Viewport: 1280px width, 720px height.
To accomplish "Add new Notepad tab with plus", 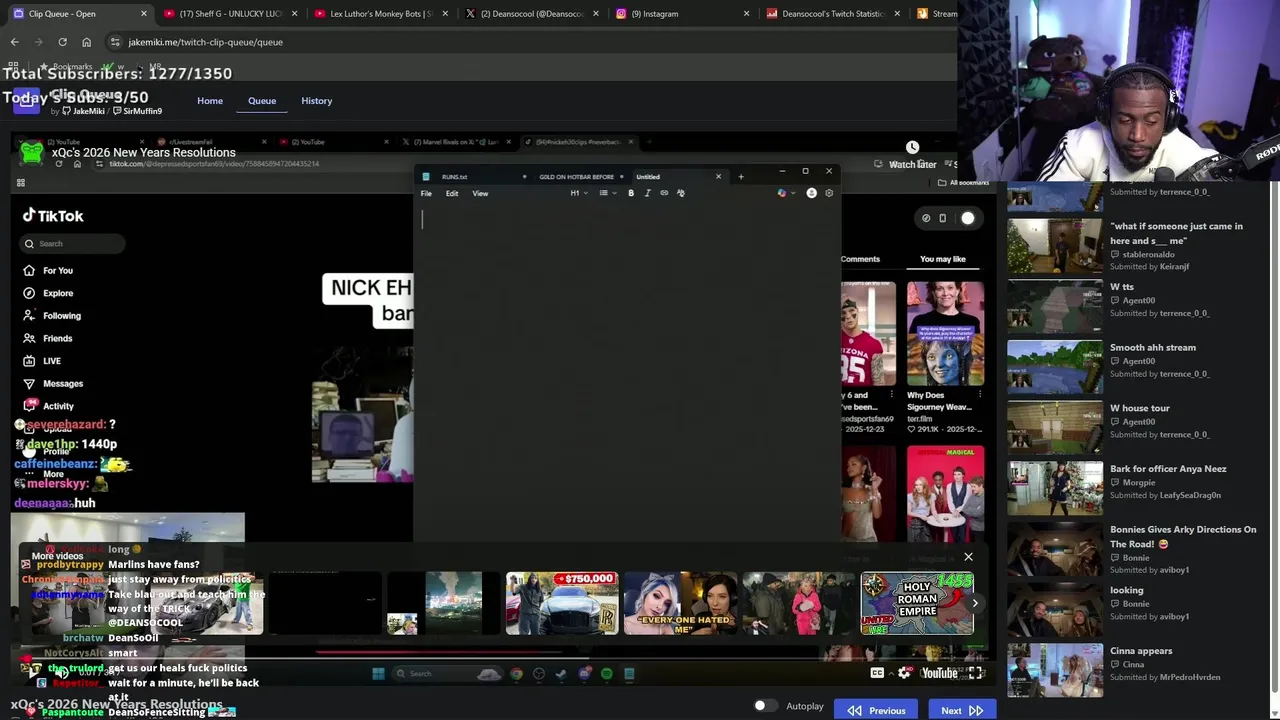I will tap(741, 177).
